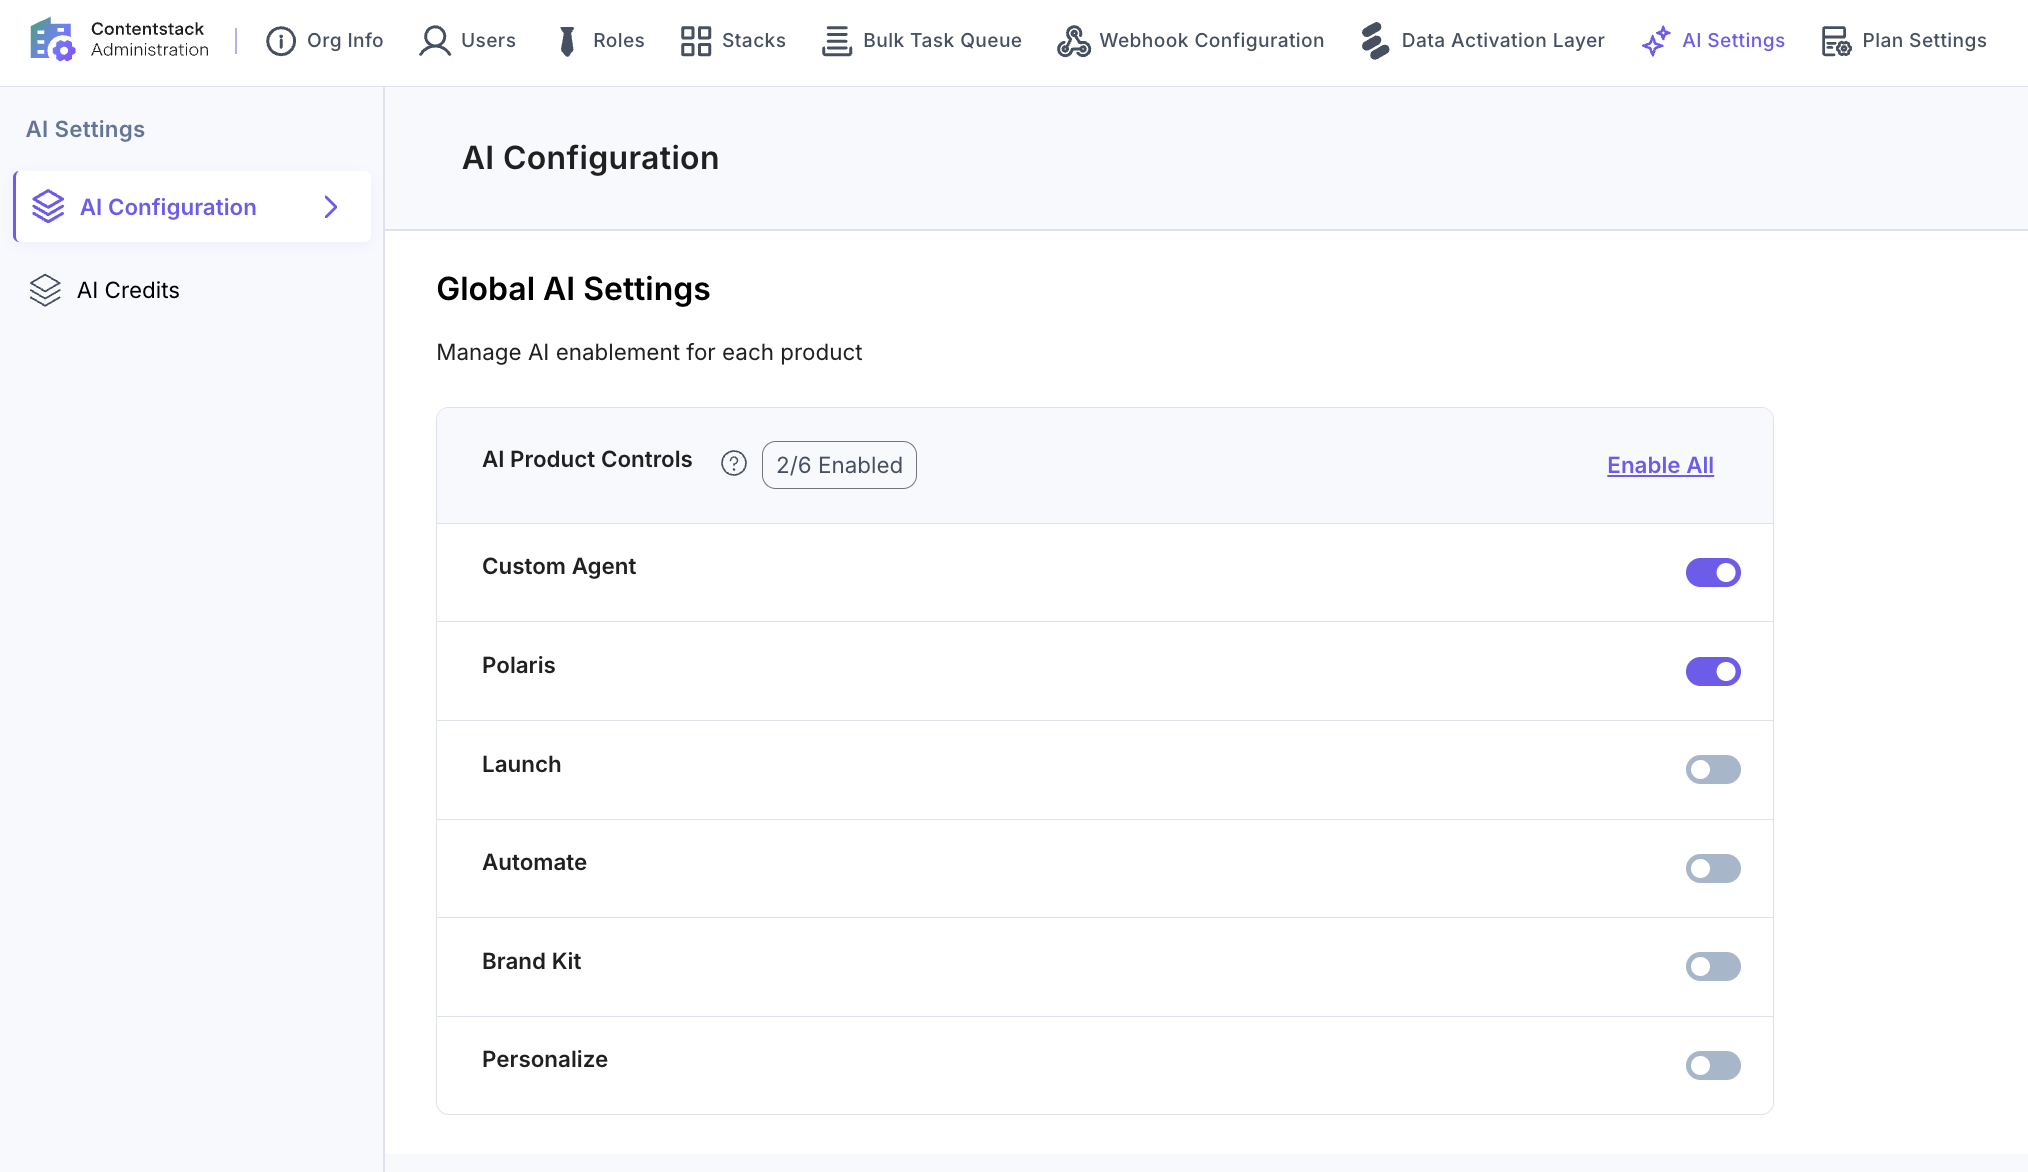Click the Org Info circle icon

coord(281,41)
